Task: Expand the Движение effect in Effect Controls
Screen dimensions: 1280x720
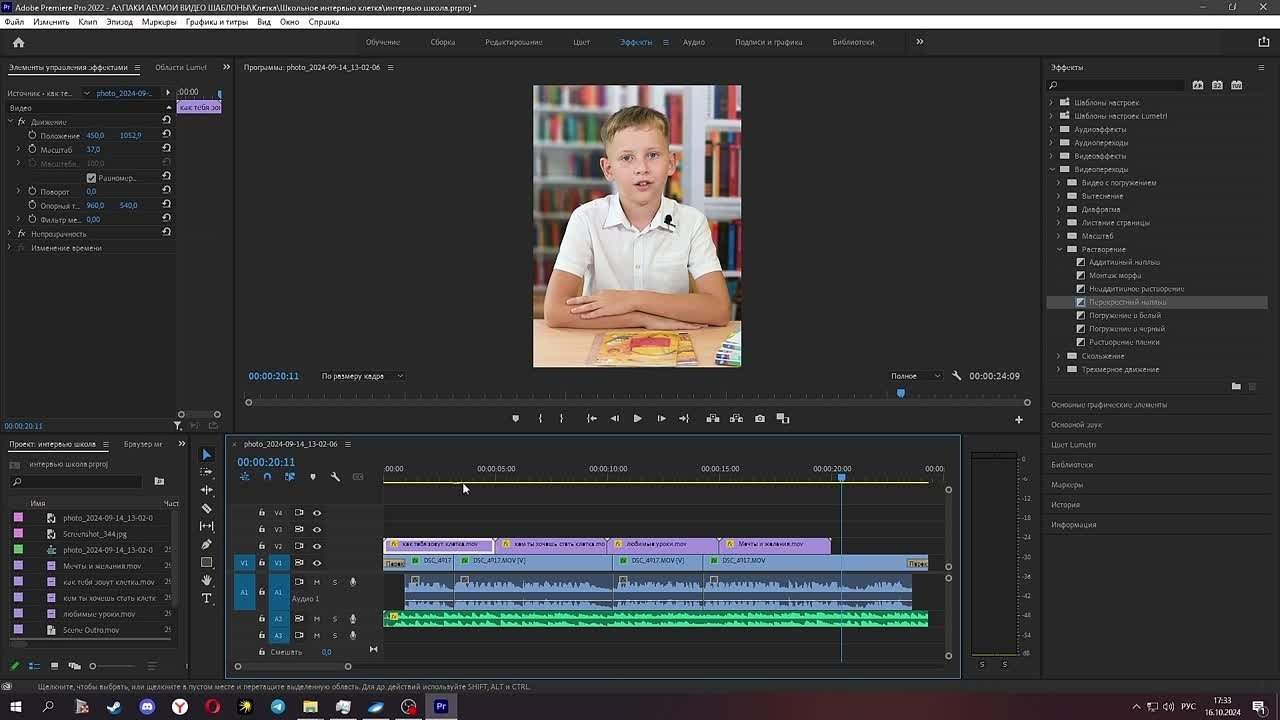Action: [x=10, y=121]
